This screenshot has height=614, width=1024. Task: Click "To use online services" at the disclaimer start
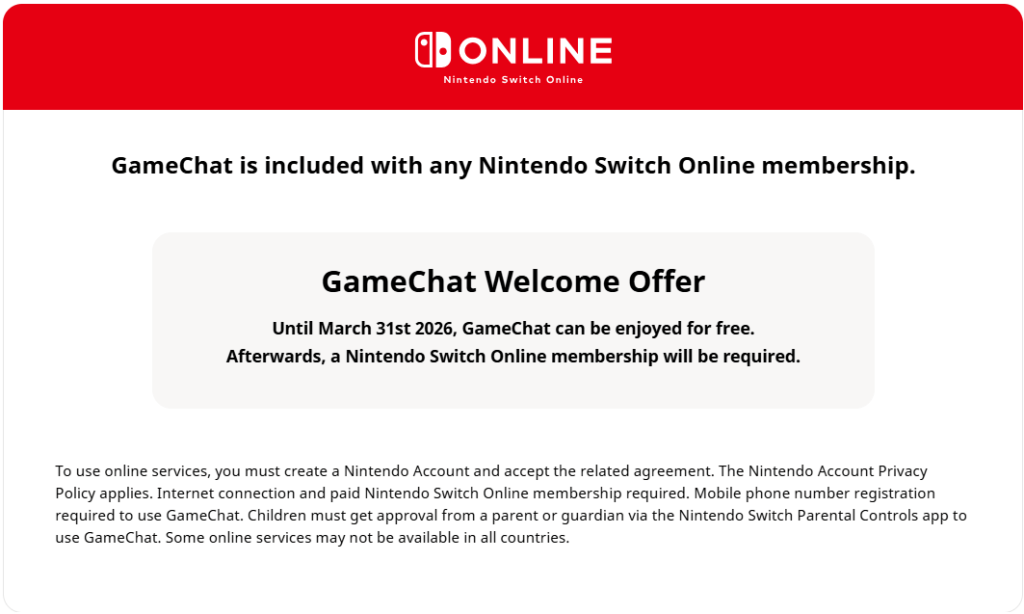[131, 471]
